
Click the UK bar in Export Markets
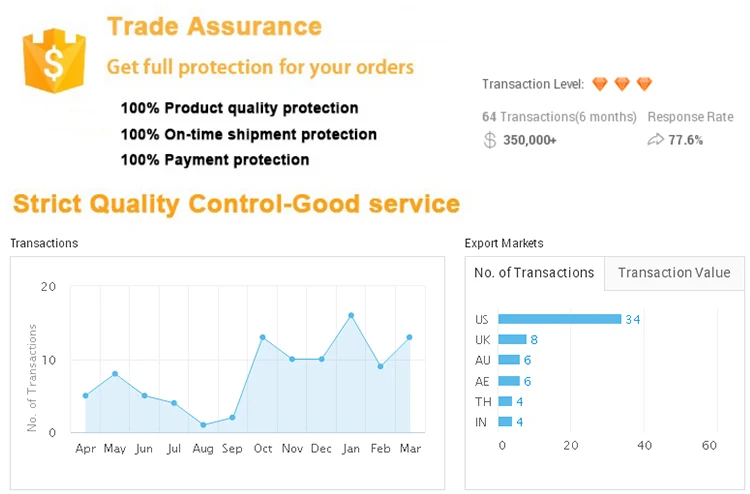point(512,340)
